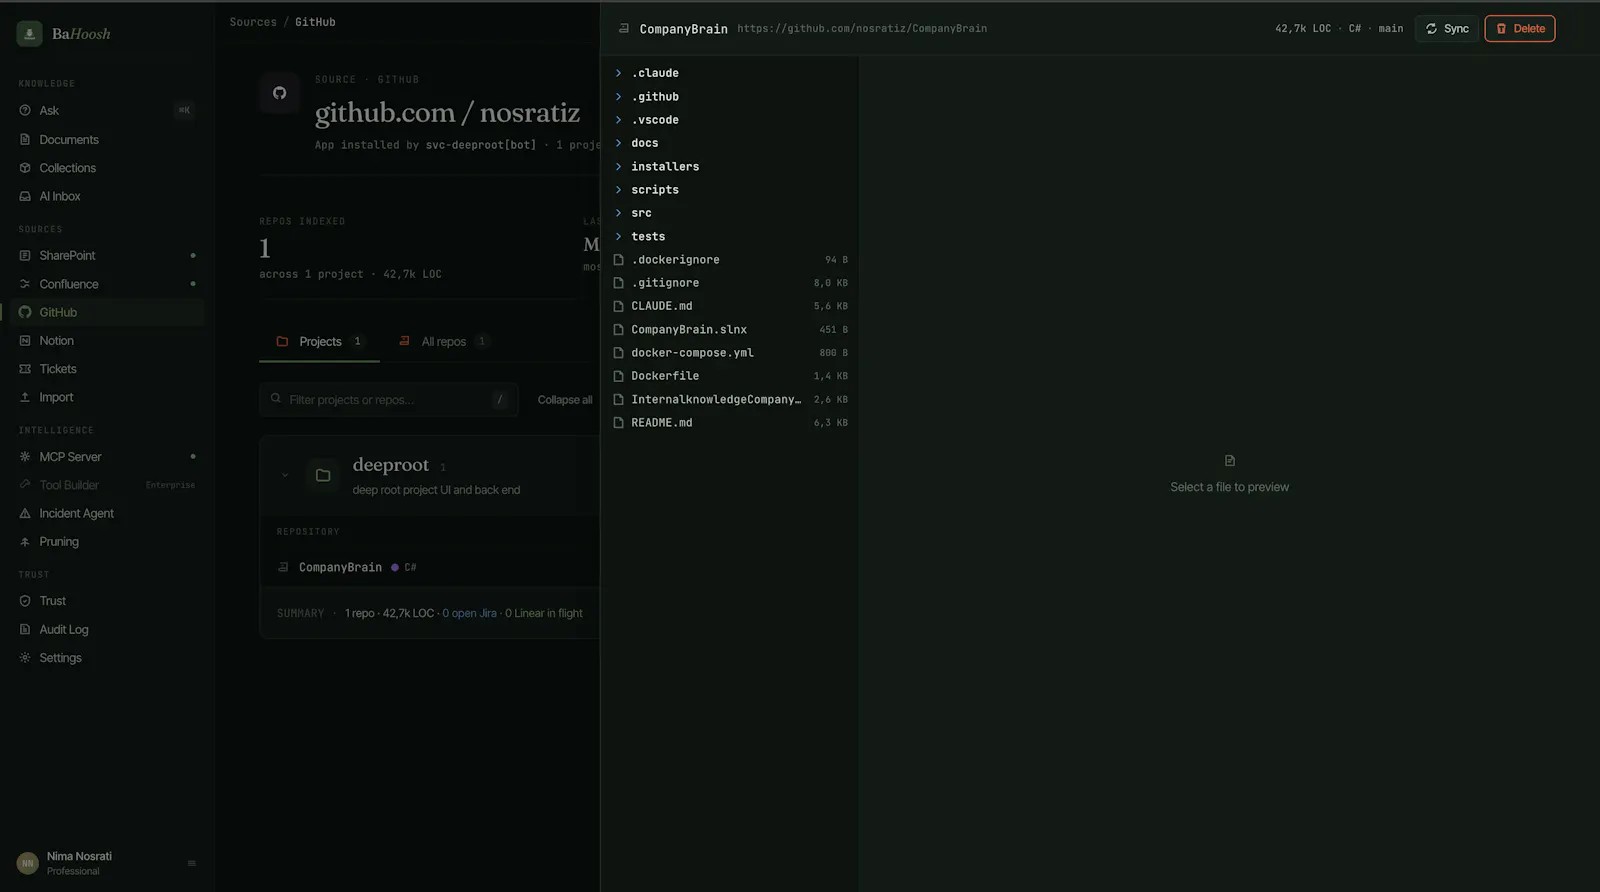Click the Audit Log icon

click(25, 630)
